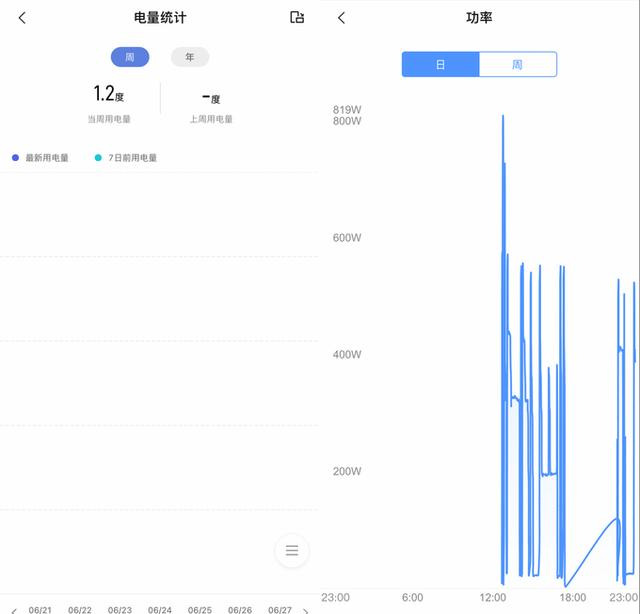
Task: Go back from the 电量统计 screen
Action: (x=22, y=18)
